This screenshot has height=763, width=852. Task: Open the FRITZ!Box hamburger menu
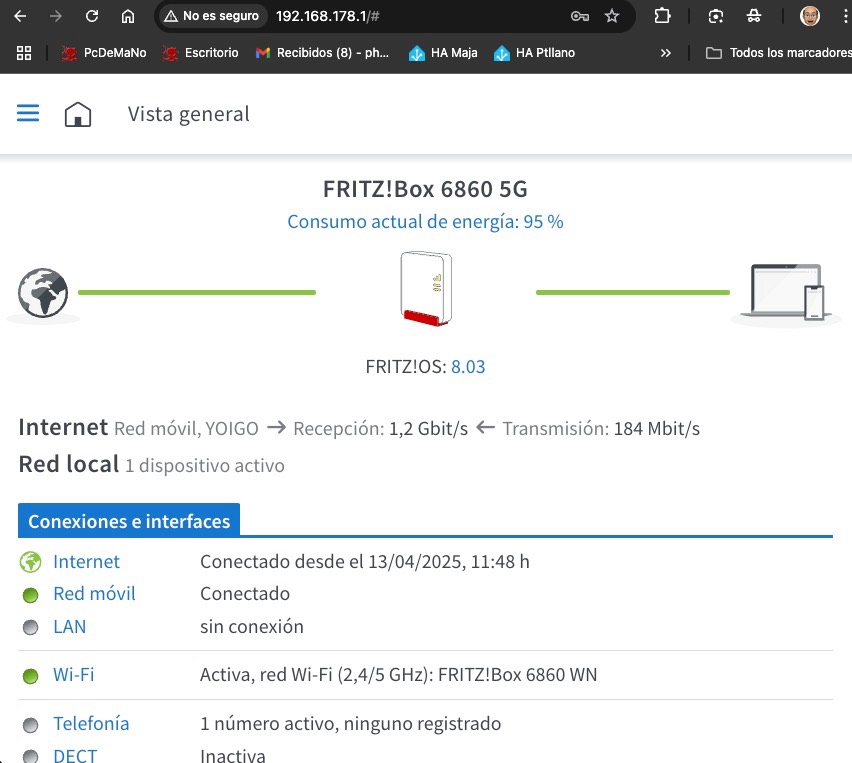28,113
